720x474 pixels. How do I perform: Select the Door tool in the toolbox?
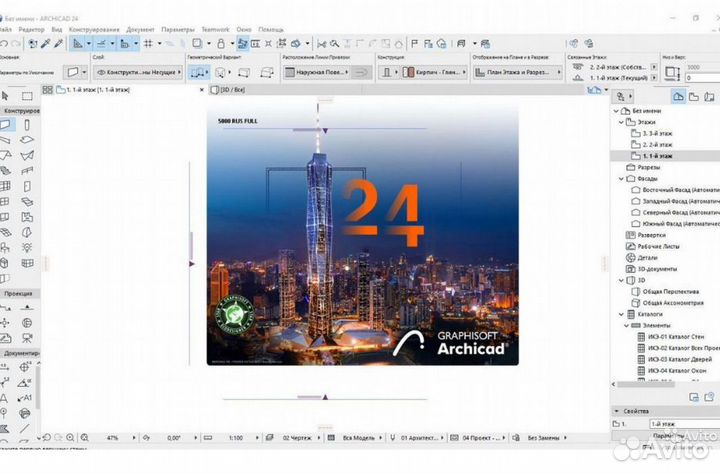[27, 186]
